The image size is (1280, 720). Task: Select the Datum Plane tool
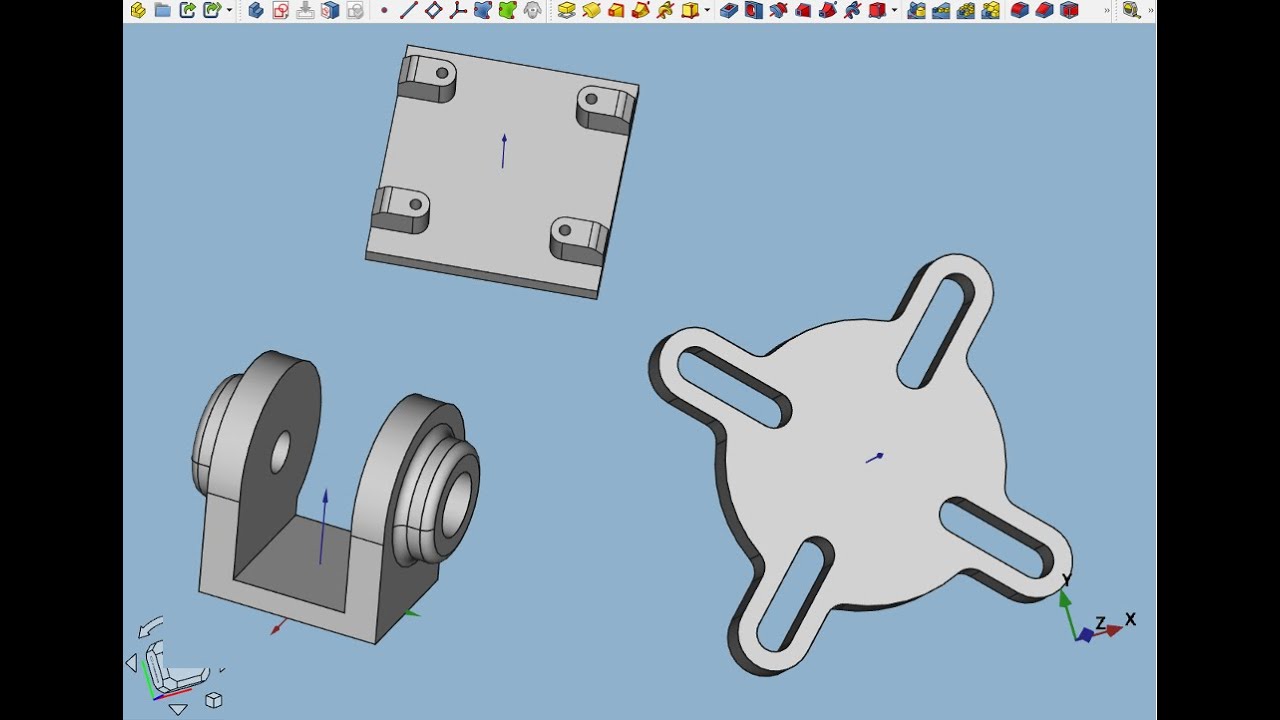(433, 10)
